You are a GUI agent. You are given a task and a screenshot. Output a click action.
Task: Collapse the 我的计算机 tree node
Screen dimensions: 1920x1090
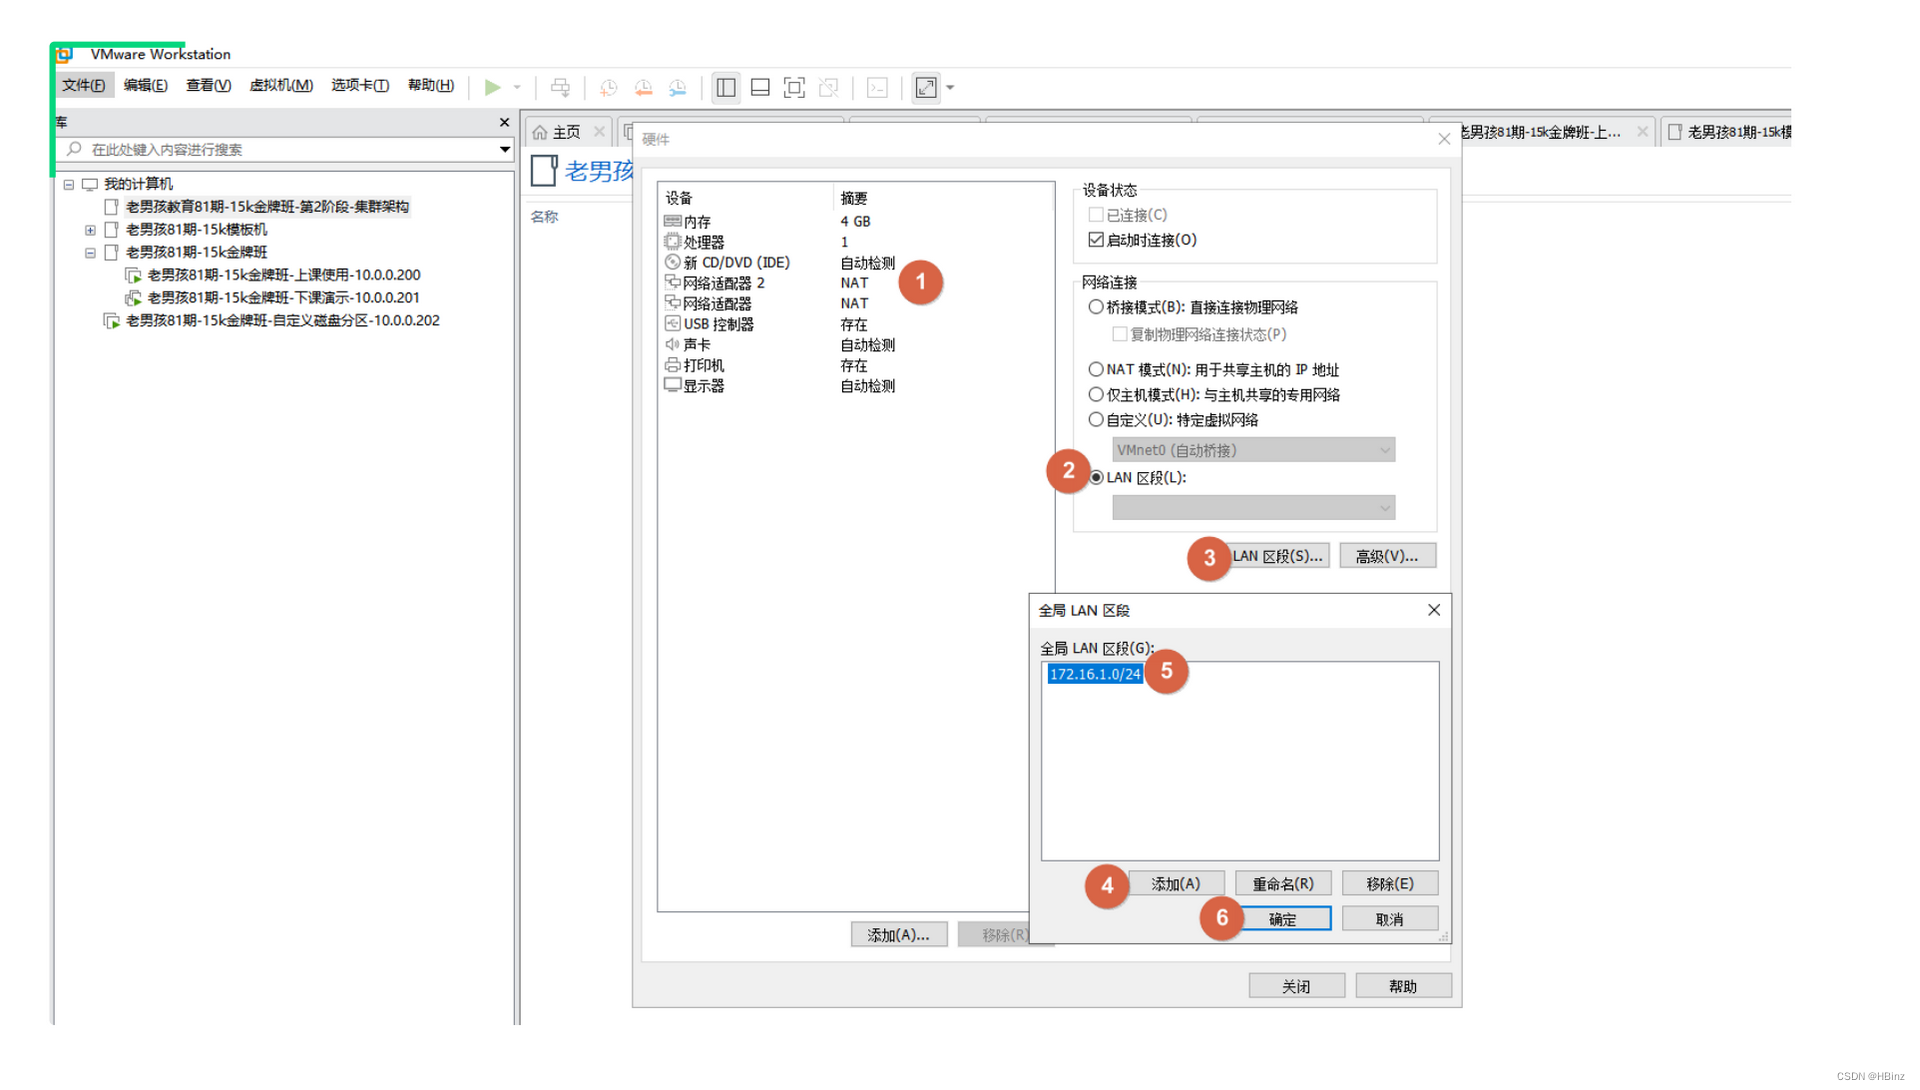68,184
